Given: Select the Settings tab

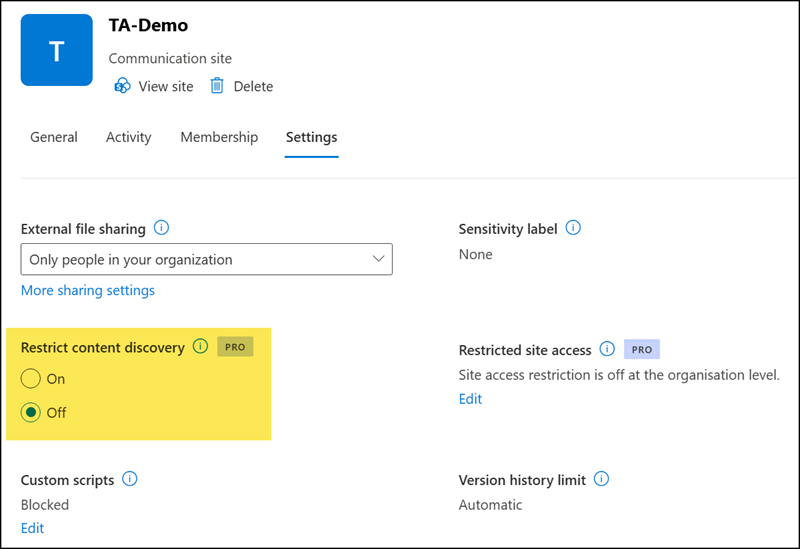Looking at the screenshot, I should click(311, 137).
